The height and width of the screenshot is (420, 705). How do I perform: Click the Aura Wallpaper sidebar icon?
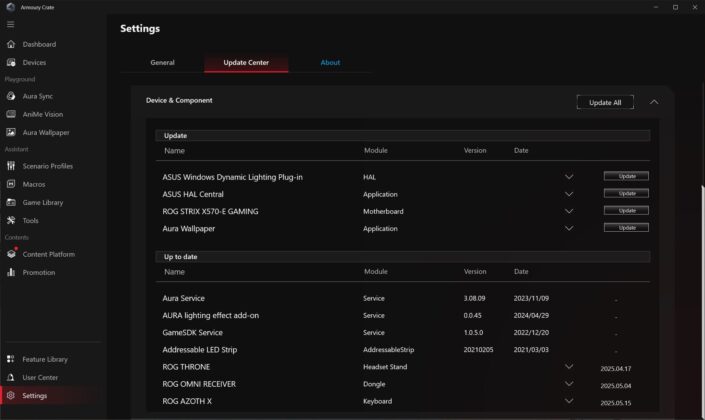coord(11,132)
